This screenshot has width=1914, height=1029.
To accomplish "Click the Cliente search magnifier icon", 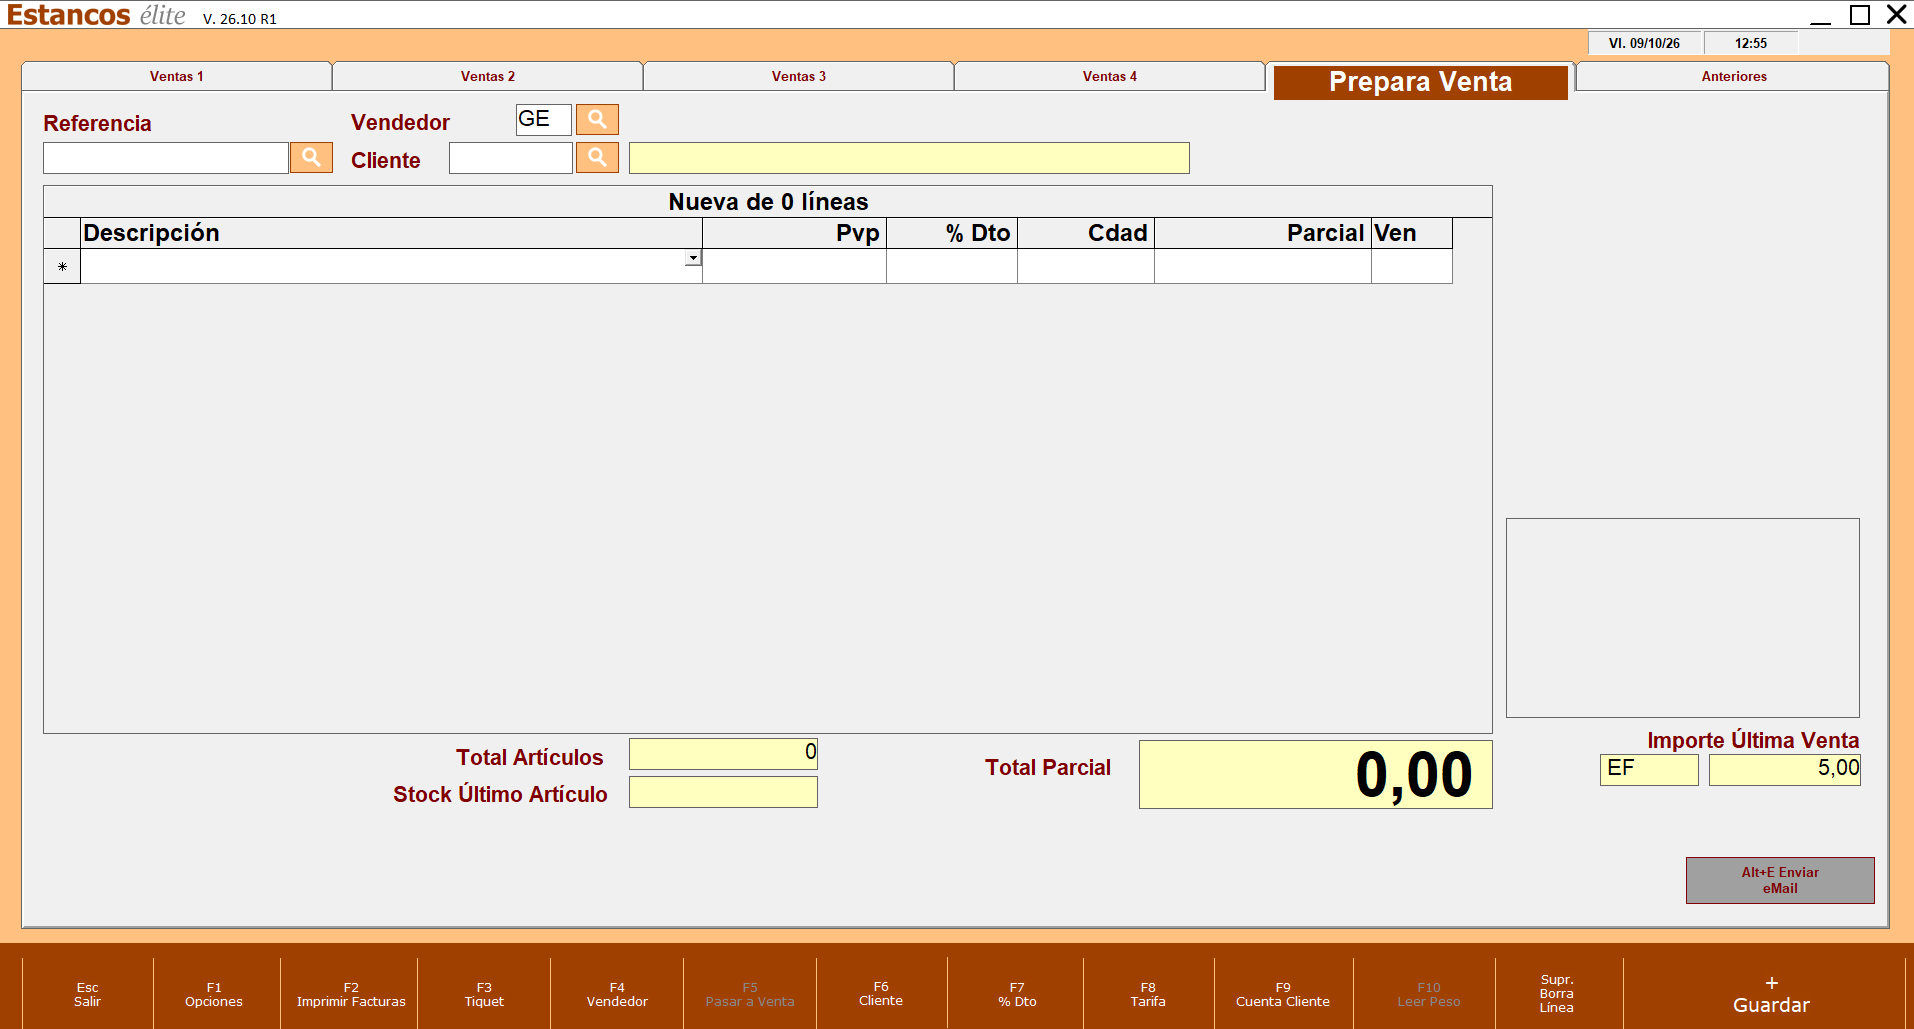I will tap(597, 158).
